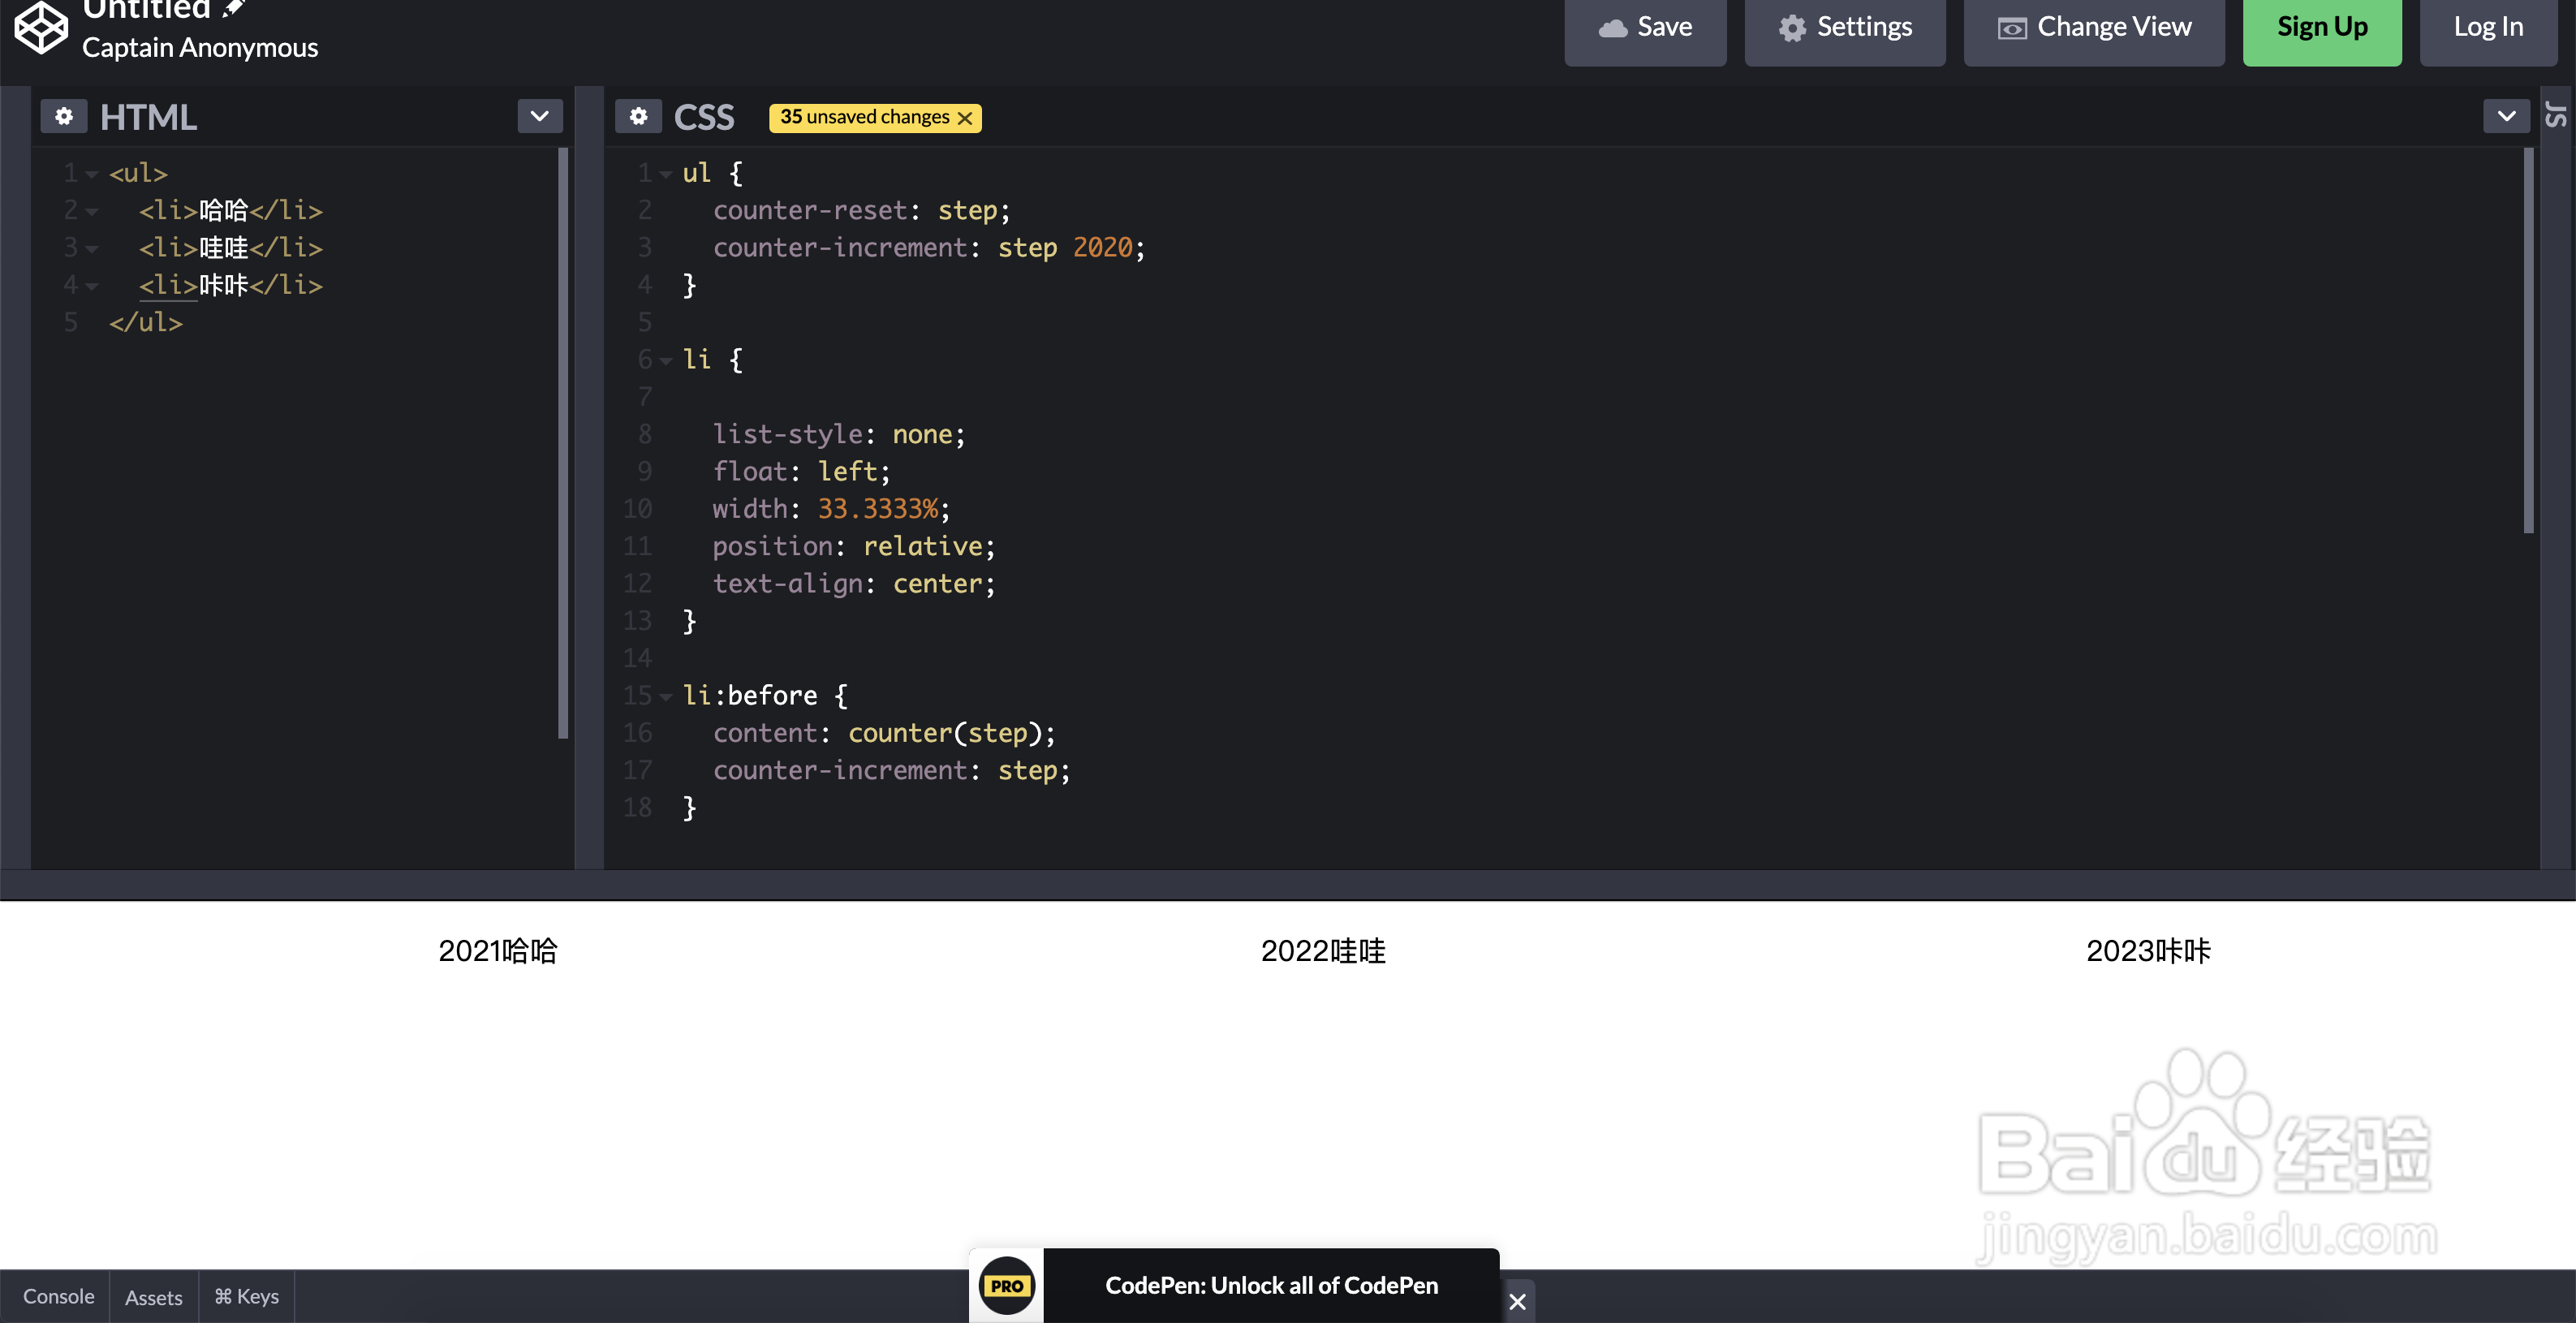
Task: Fold the li:before rule on line 15
Action: 666,697
